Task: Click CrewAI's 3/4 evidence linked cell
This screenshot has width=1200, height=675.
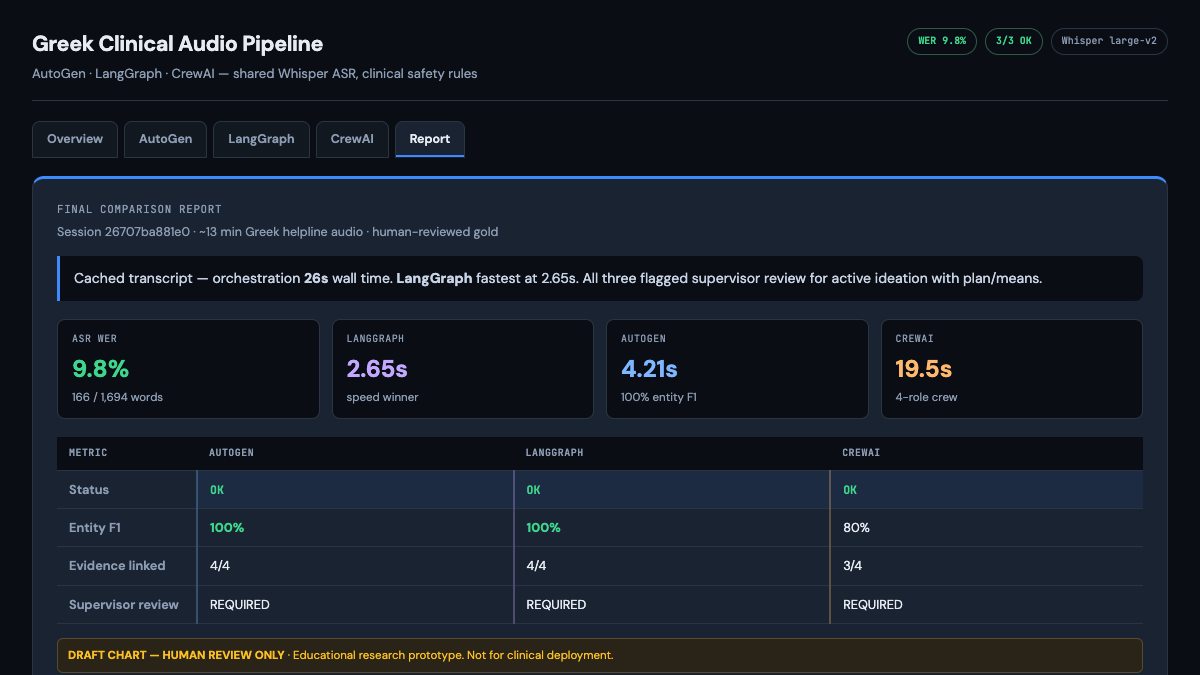Action: point(987,566)
